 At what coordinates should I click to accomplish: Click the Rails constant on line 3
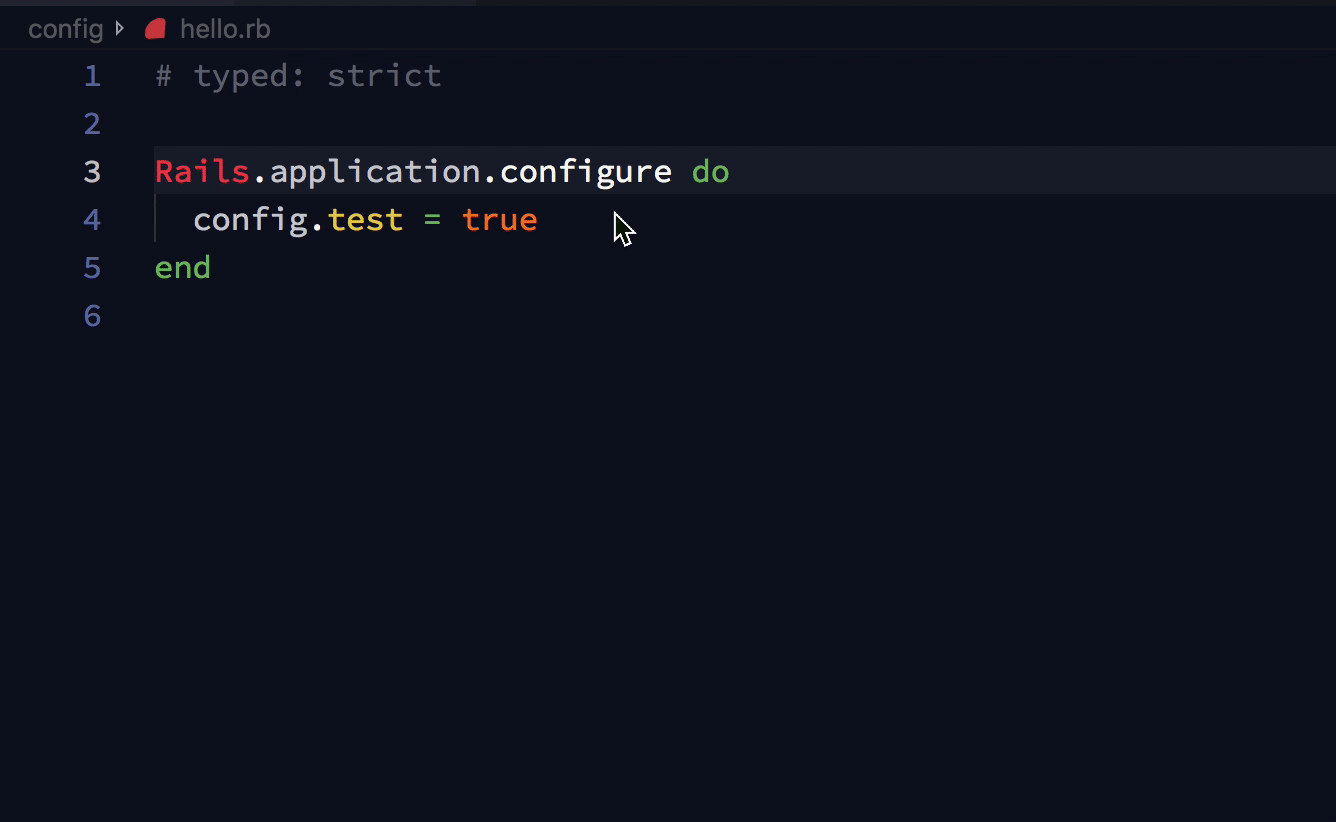202,172
